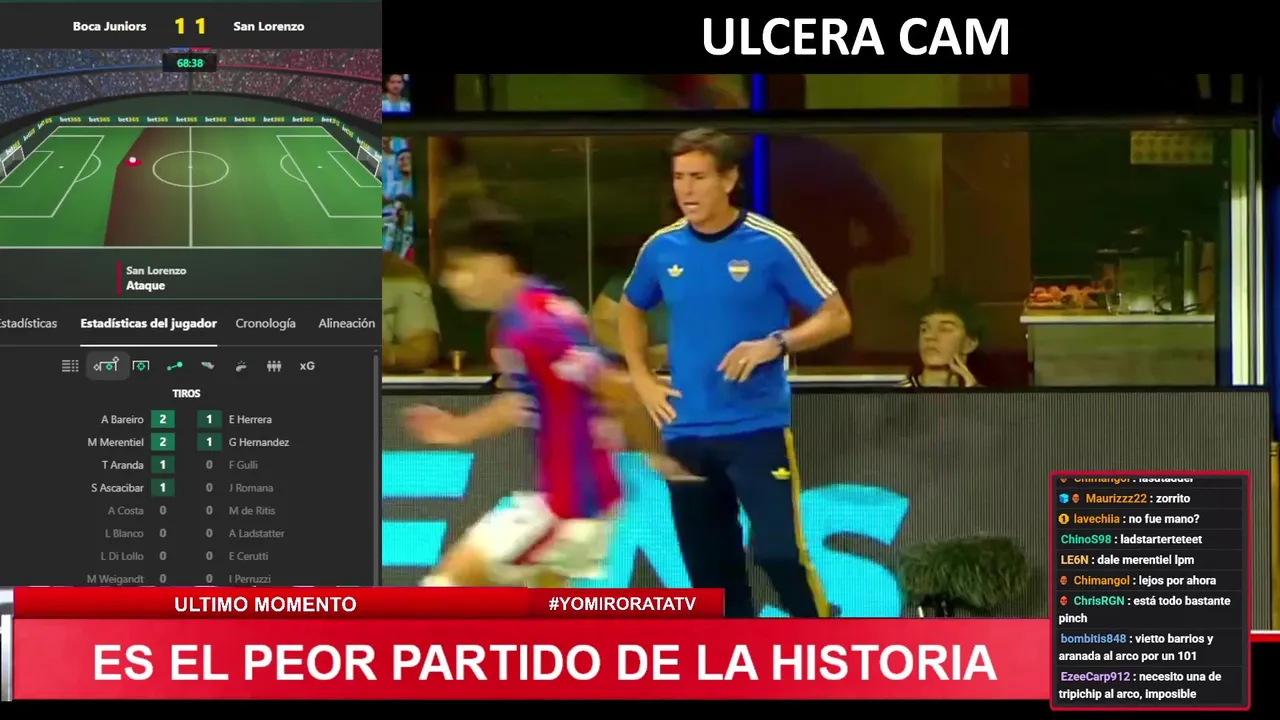Click chat user ChinoS98

(x=1086, y=539)
